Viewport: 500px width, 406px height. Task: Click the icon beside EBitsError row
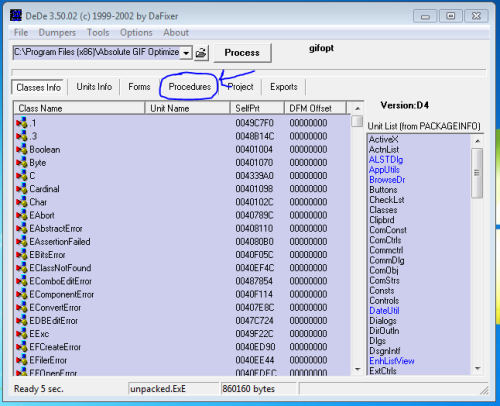tap(22, 255)
